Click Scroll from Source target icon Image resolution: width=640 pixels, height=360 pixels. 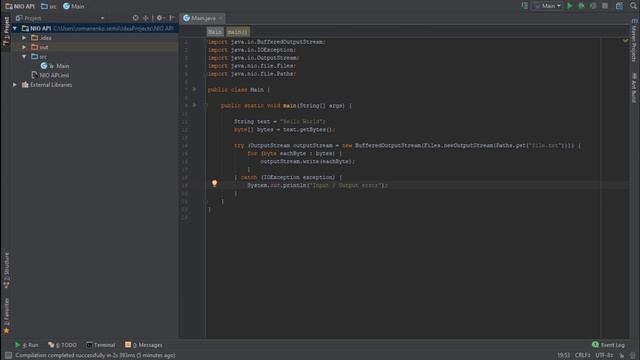[x=136, y=18]
